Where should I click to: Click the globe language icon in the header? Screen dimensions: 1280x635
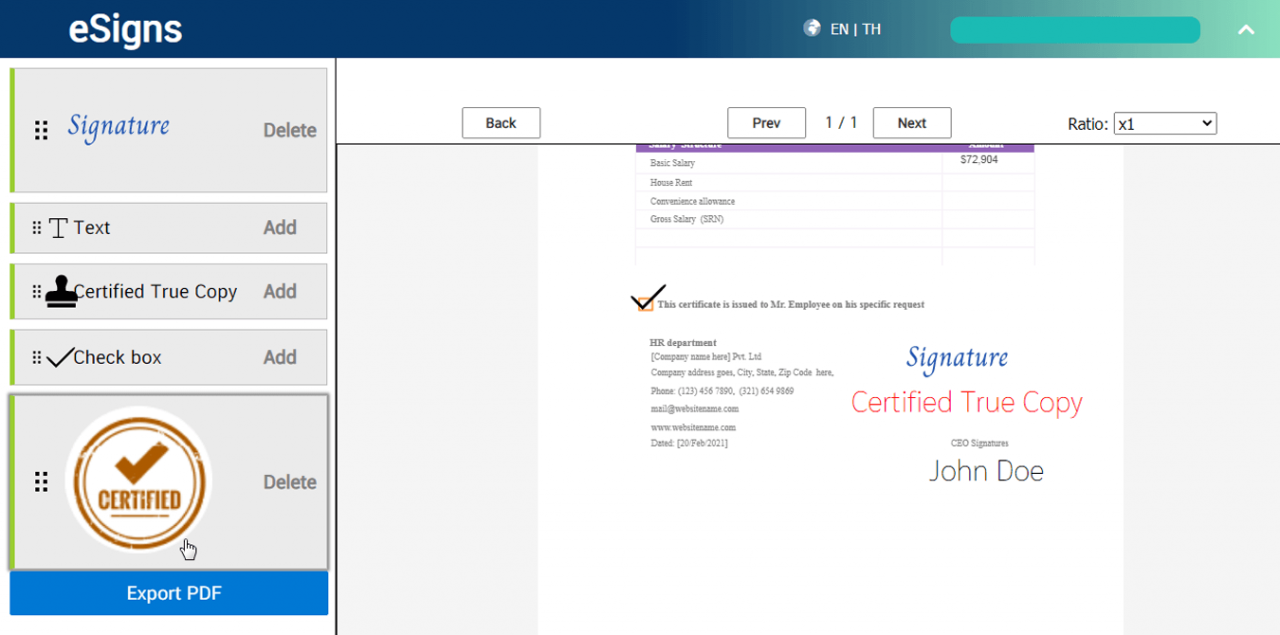point(810,28)
